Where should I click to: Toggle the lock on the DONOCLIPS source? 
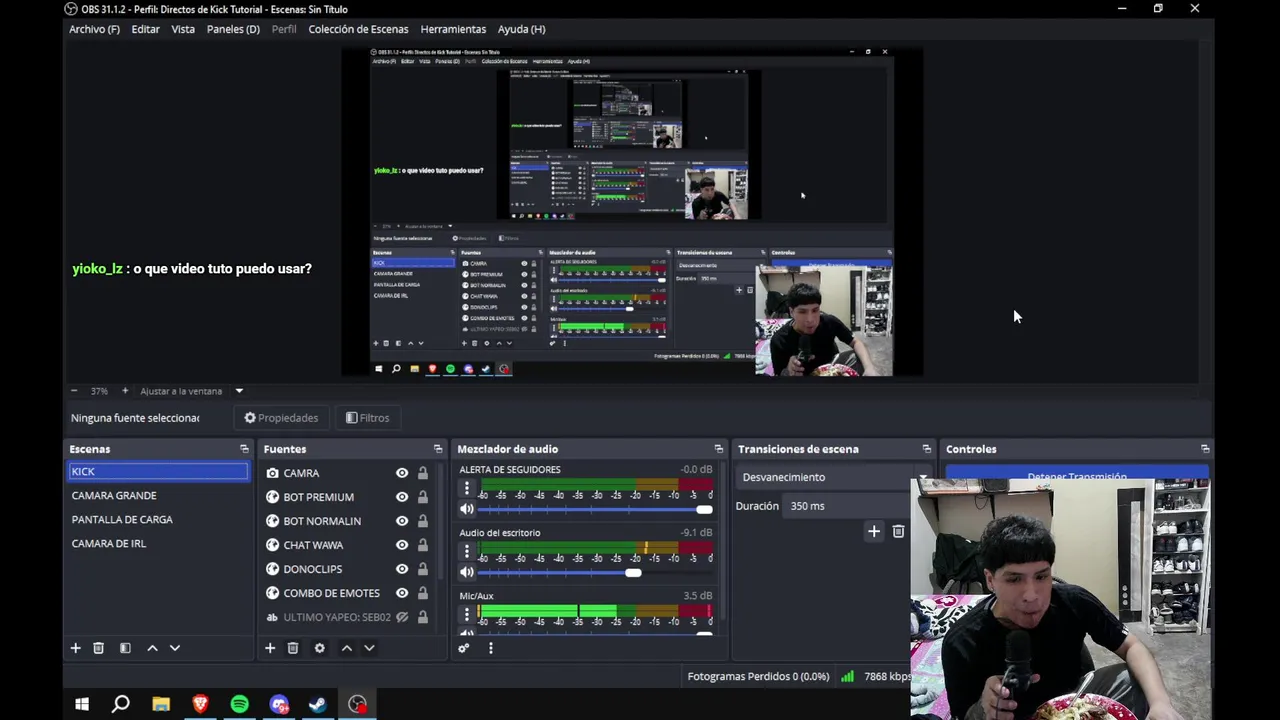(x=423, y=569)
